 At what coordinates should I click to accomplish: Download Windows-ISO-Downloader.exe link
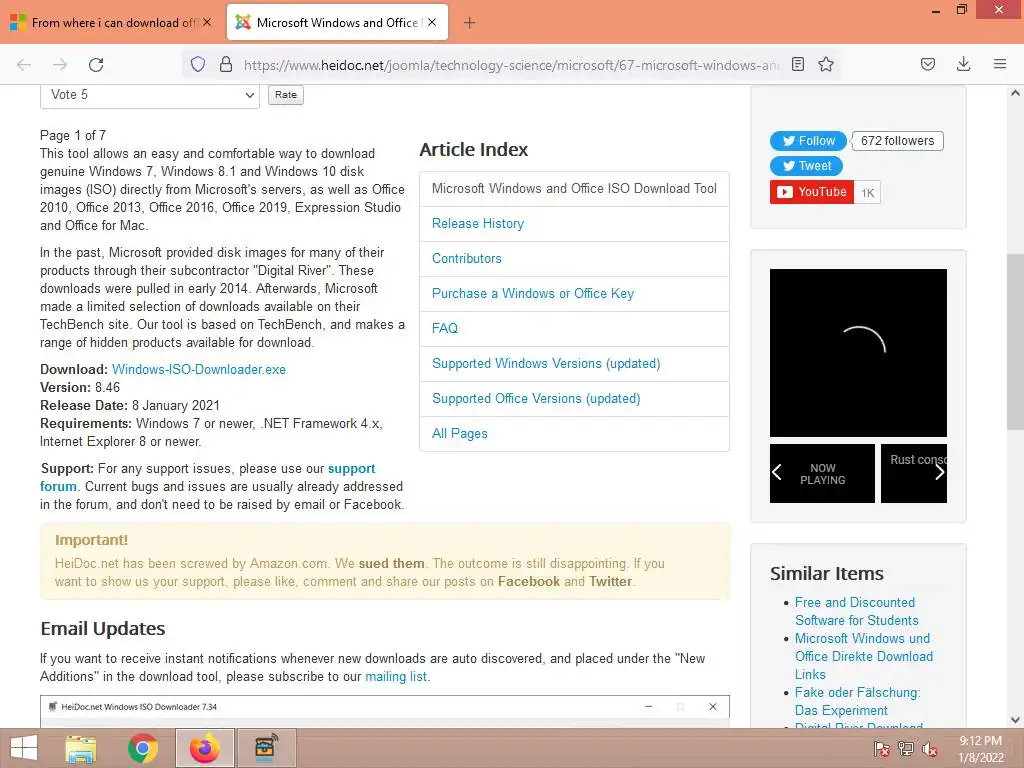(199, 370)
